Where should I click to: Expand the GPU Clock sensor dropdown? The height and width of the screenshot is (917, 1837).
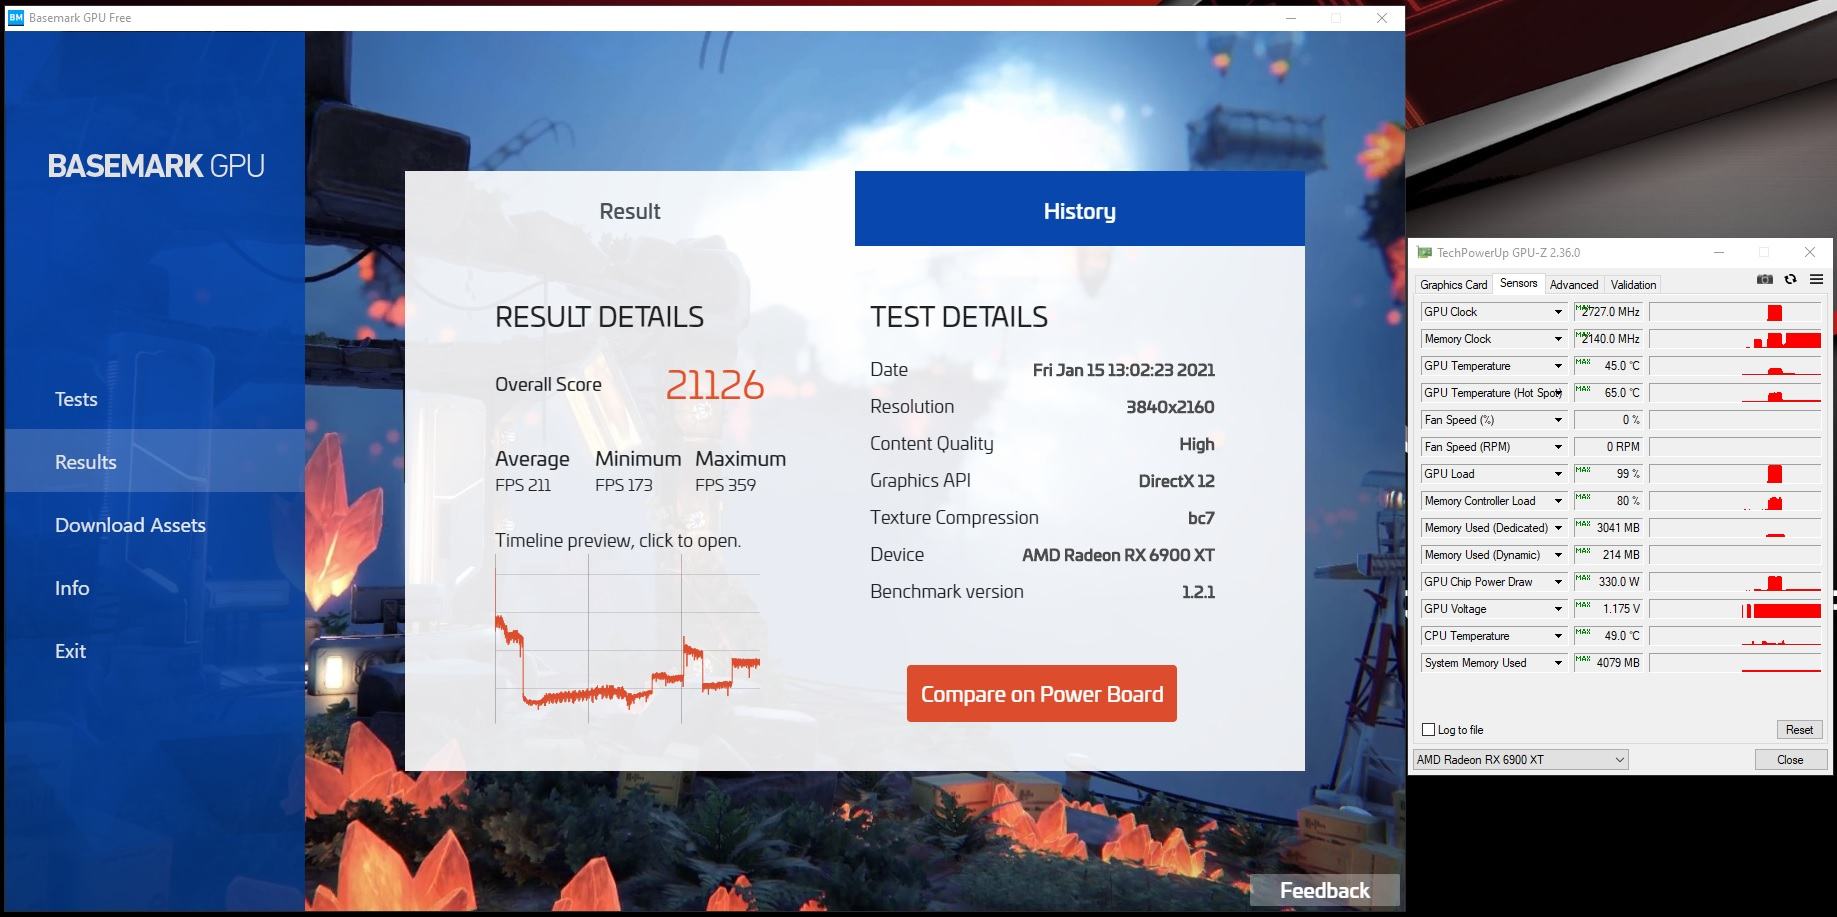pos(1557,312)
